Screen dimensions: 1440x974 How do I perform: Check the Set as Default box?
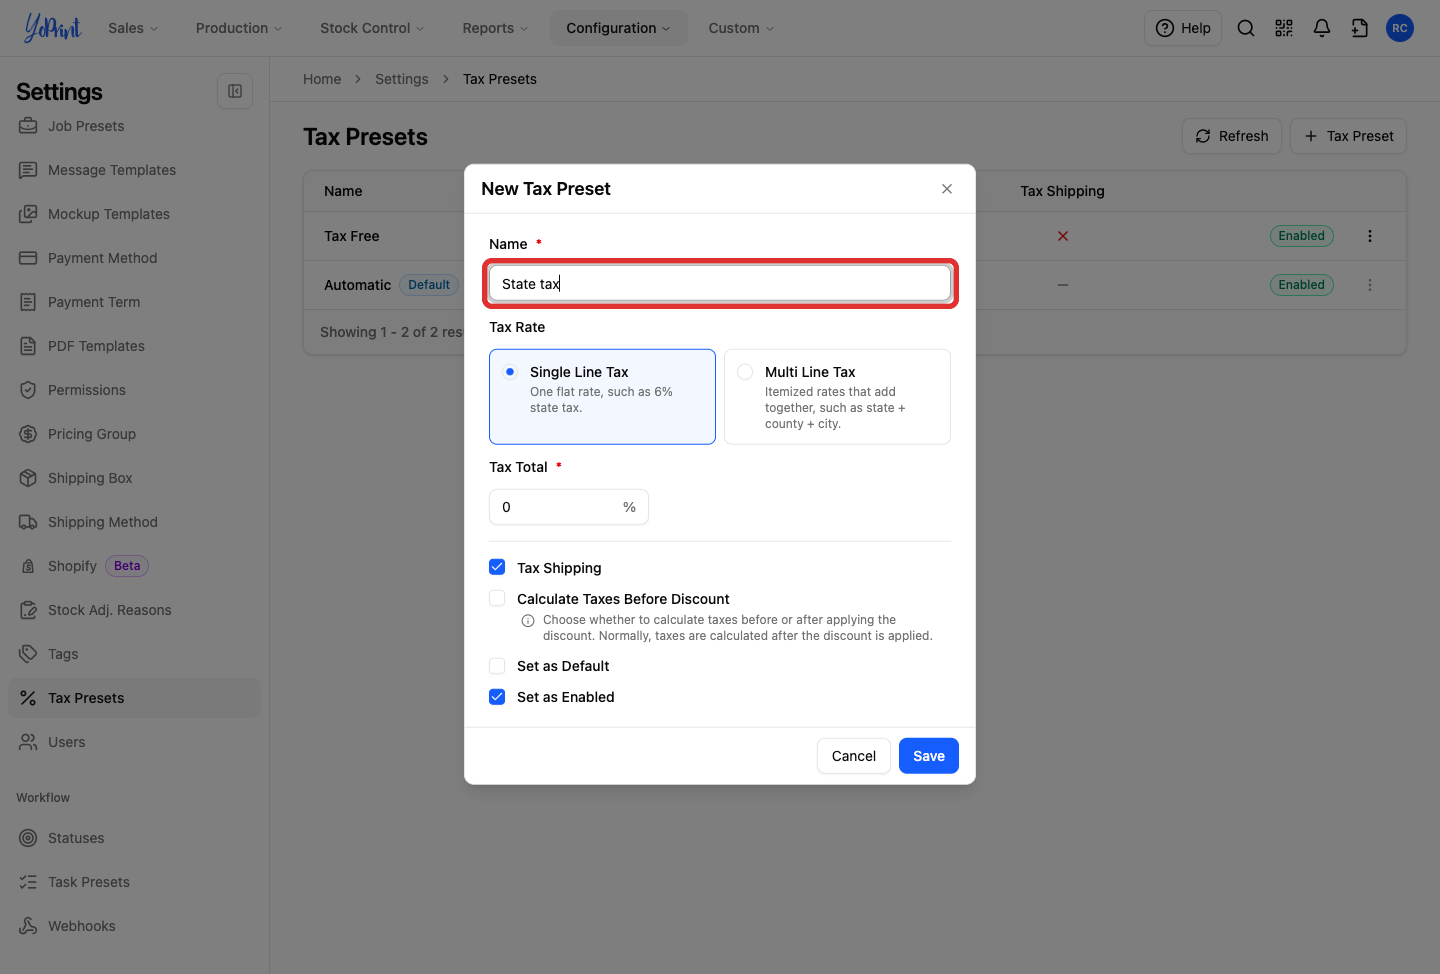pos(497,666)
